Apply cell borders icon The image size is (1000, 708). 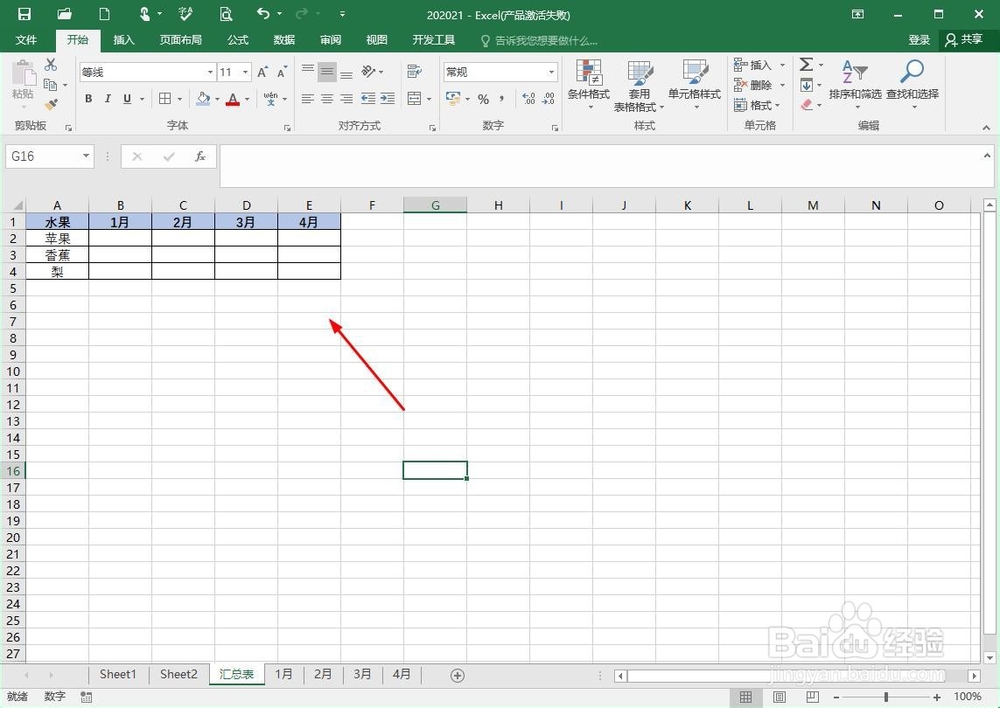[x=165, y=99]
